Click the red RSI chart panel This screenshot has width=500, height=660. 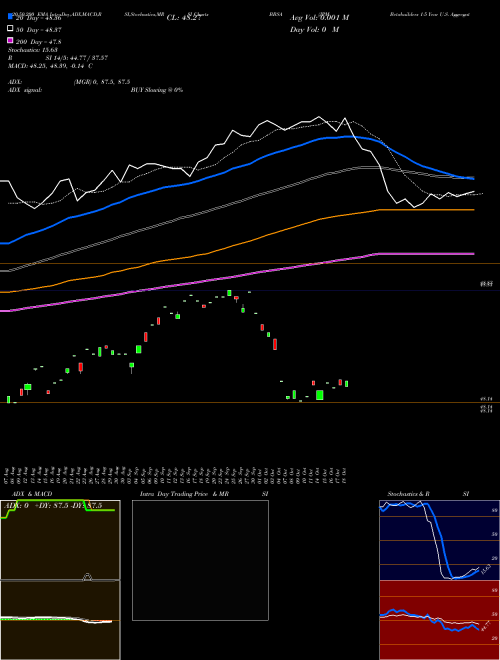click(439, 620)
